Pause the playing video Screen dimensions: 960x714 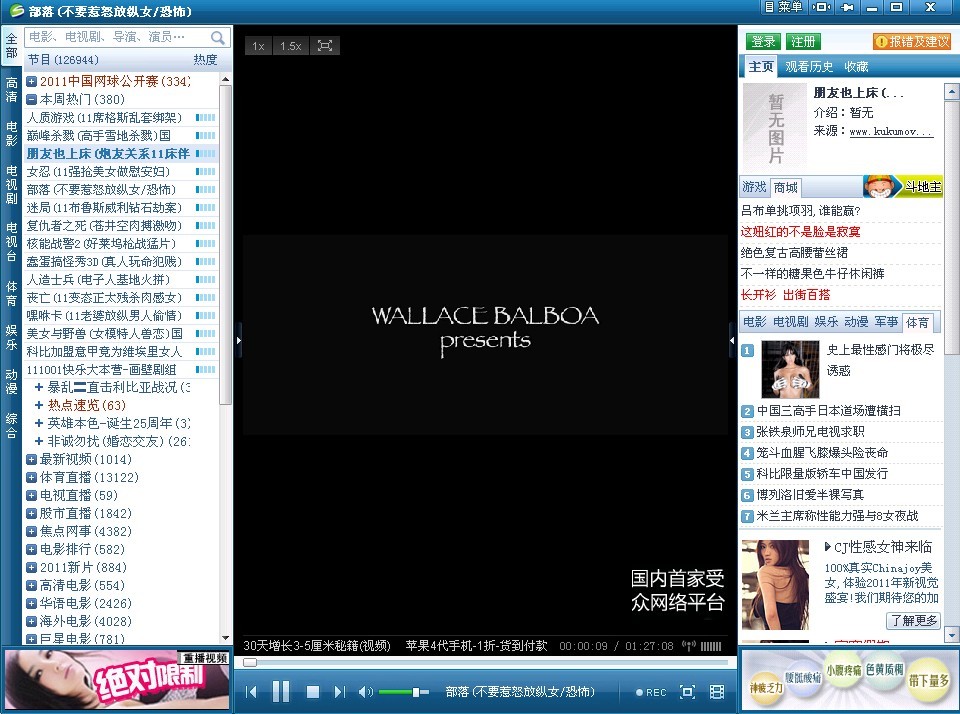pos(281,691)
